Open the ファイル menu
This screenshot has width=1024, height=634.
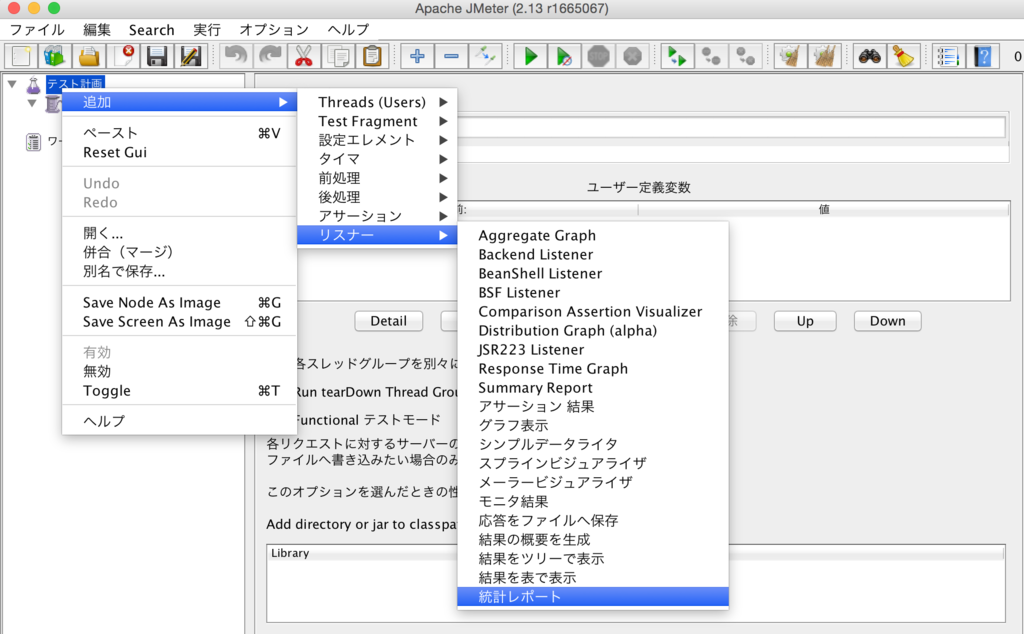click(x=37, y=29)
